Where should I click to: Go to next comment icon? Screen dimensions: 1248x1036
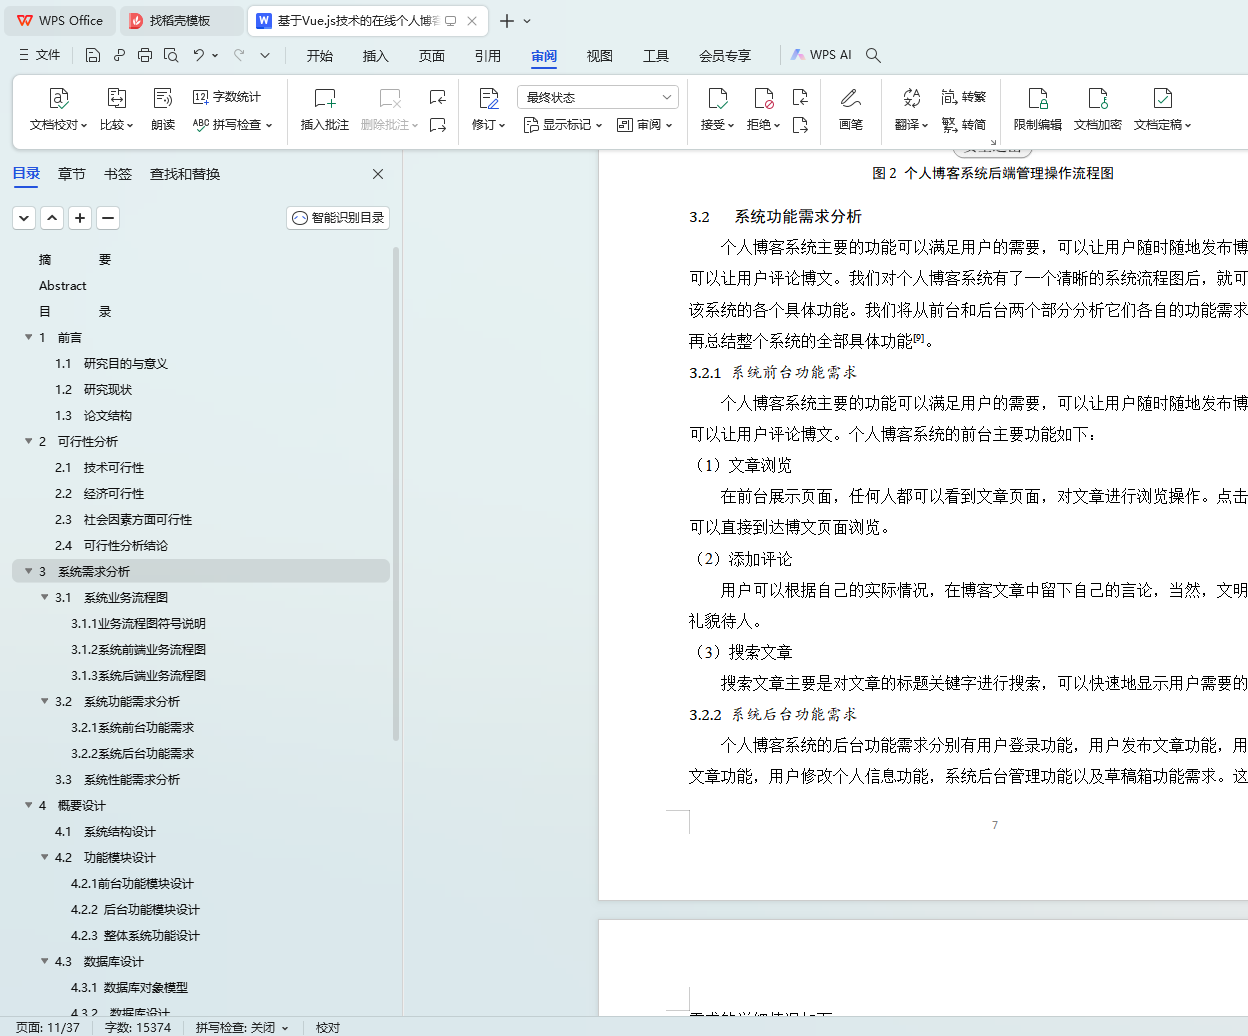(438, 125)
